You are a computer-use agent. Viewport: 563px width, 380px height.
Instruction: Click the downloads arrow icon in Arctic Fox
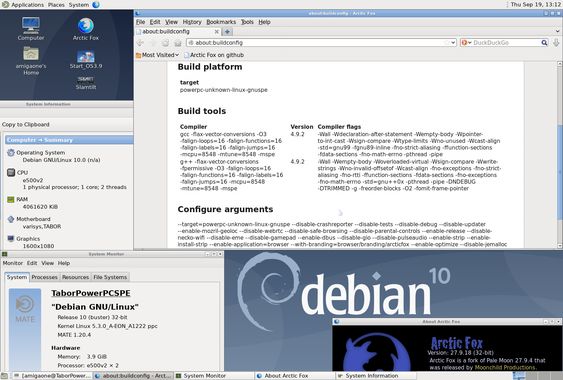tap(556, 43)
